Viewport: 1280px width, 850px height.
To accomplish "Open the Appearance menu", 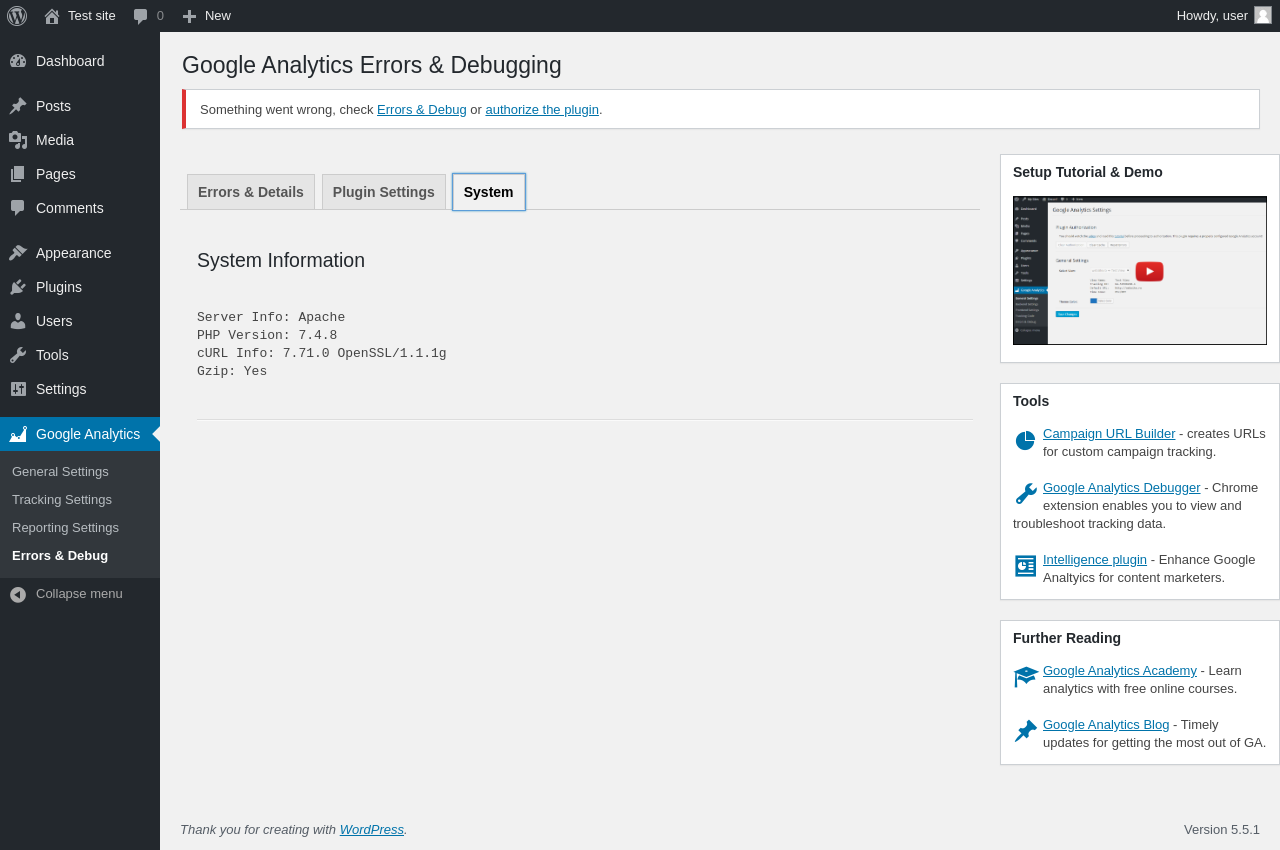I will click(80, 253).
